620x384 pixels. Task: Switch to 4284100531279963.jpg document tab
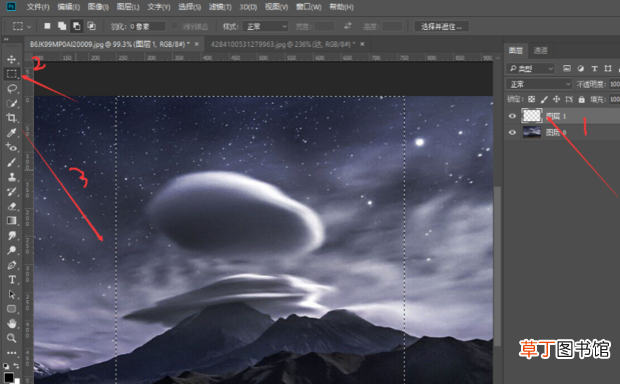pyautogui.click(x=282, y=44)
